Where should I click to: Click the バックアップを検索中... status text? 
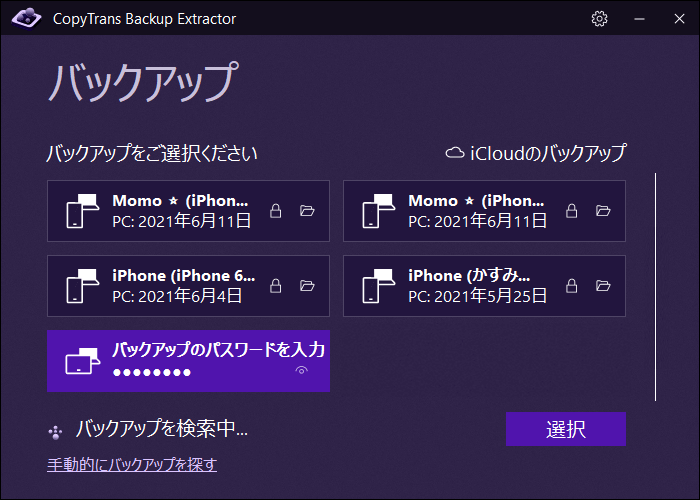click(162, 429)
